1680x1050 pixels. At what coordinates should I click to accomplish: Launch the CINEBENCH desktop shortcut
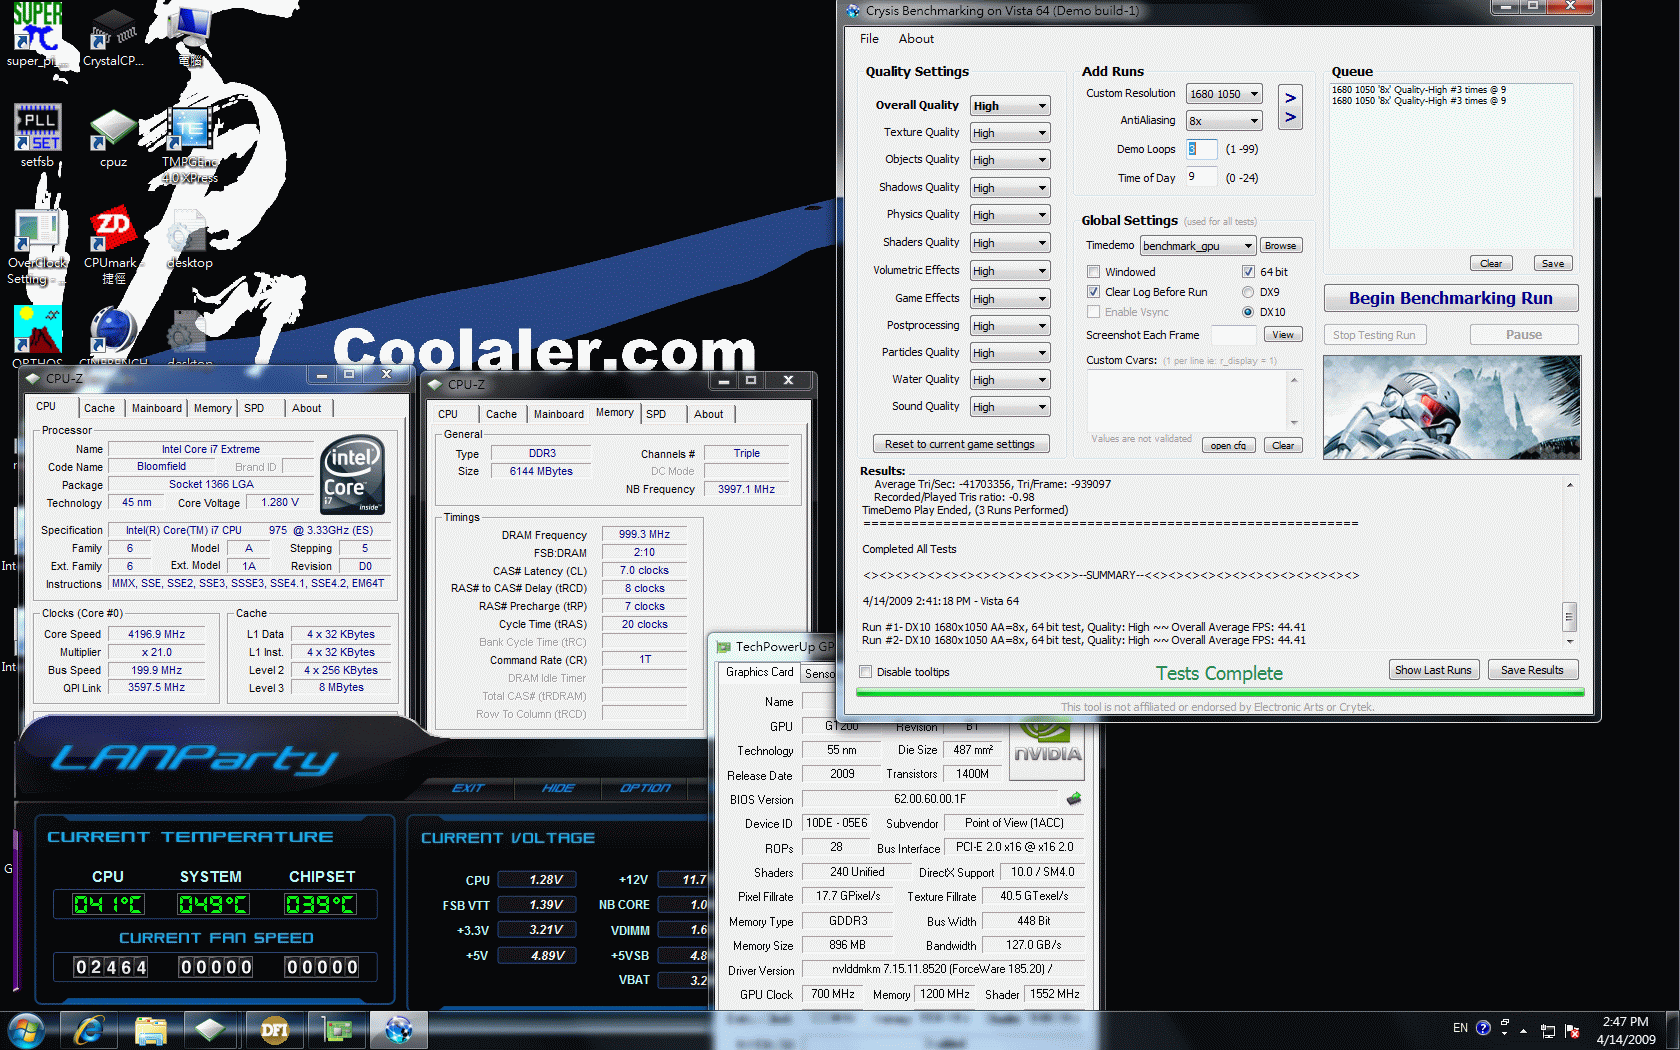113,337
